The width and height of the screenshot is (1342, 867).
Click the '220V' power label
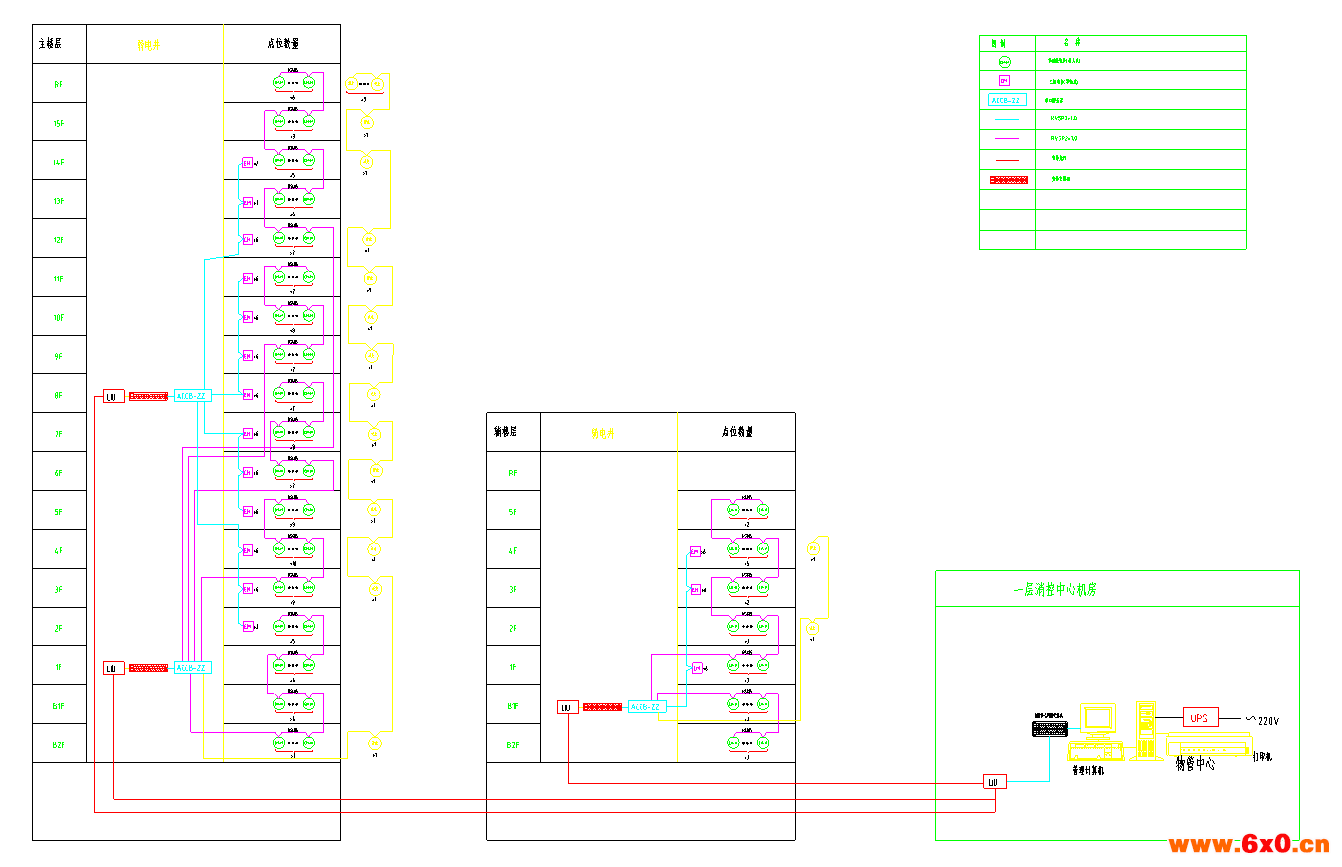pyautogui.click(x=1268, y=720)
